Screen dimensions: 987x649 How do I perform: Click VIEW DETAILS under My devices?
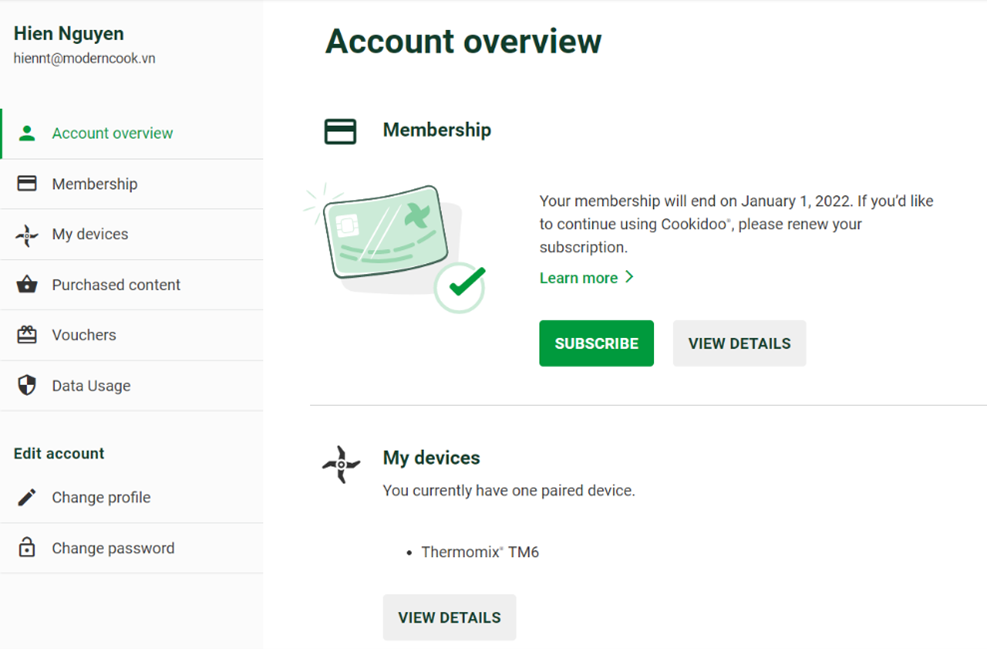[x=449, y=617]
